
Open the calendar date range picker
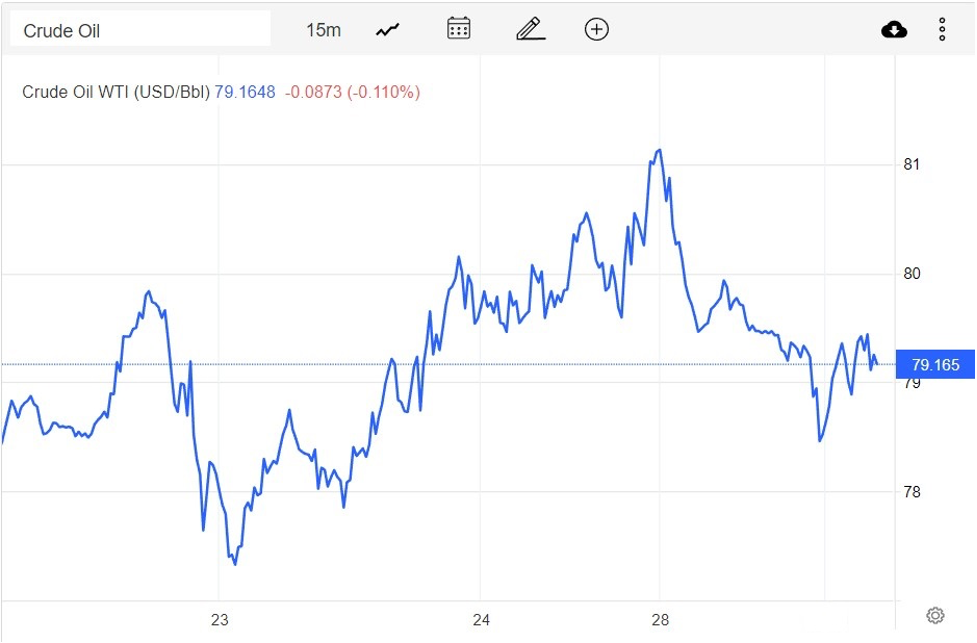(x=459, y=29)
